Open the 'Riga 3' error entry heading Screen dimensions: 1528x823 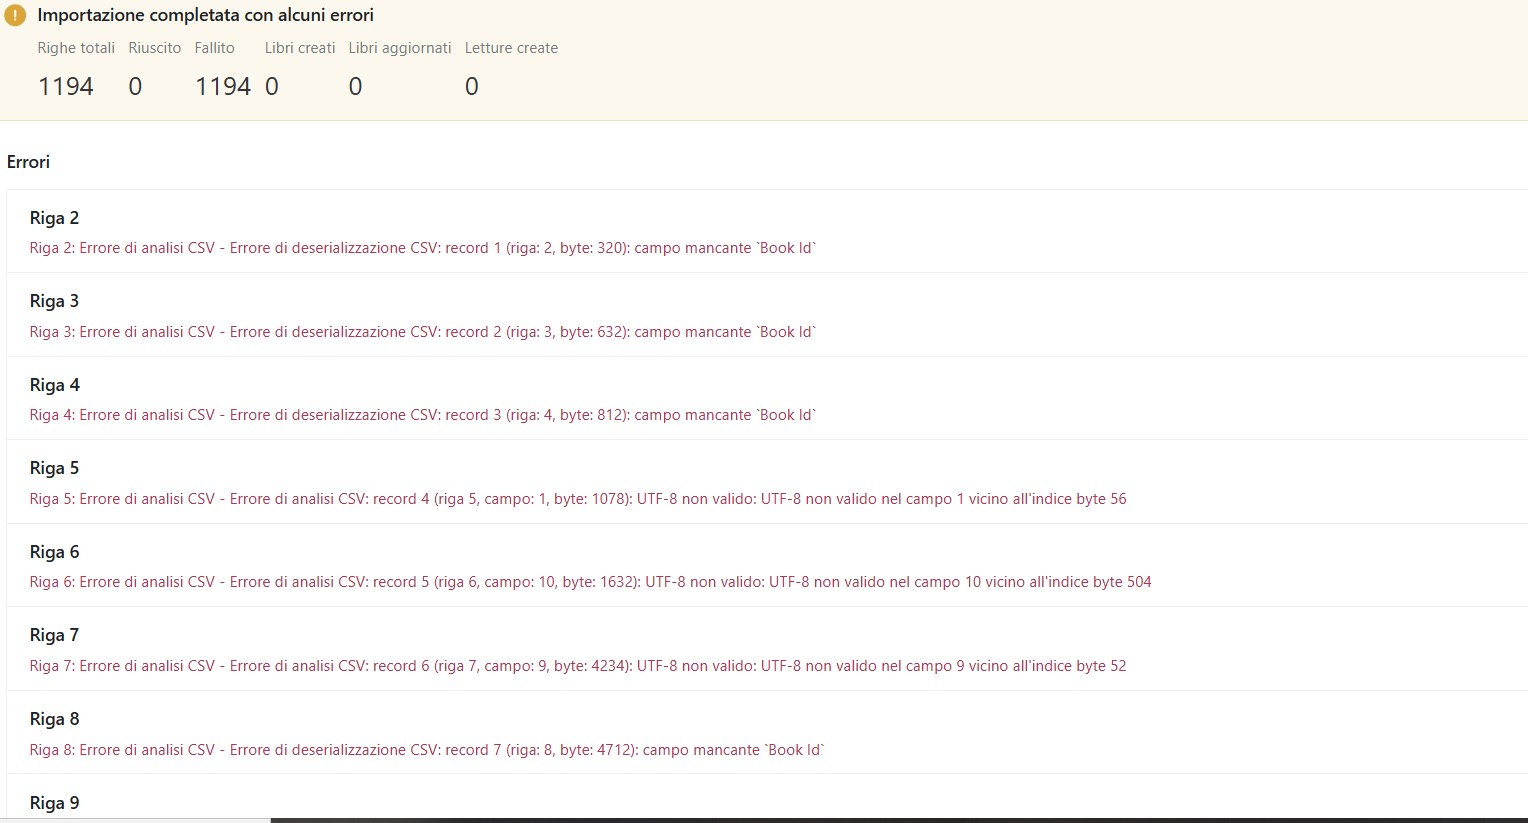[x=54, y=301]
